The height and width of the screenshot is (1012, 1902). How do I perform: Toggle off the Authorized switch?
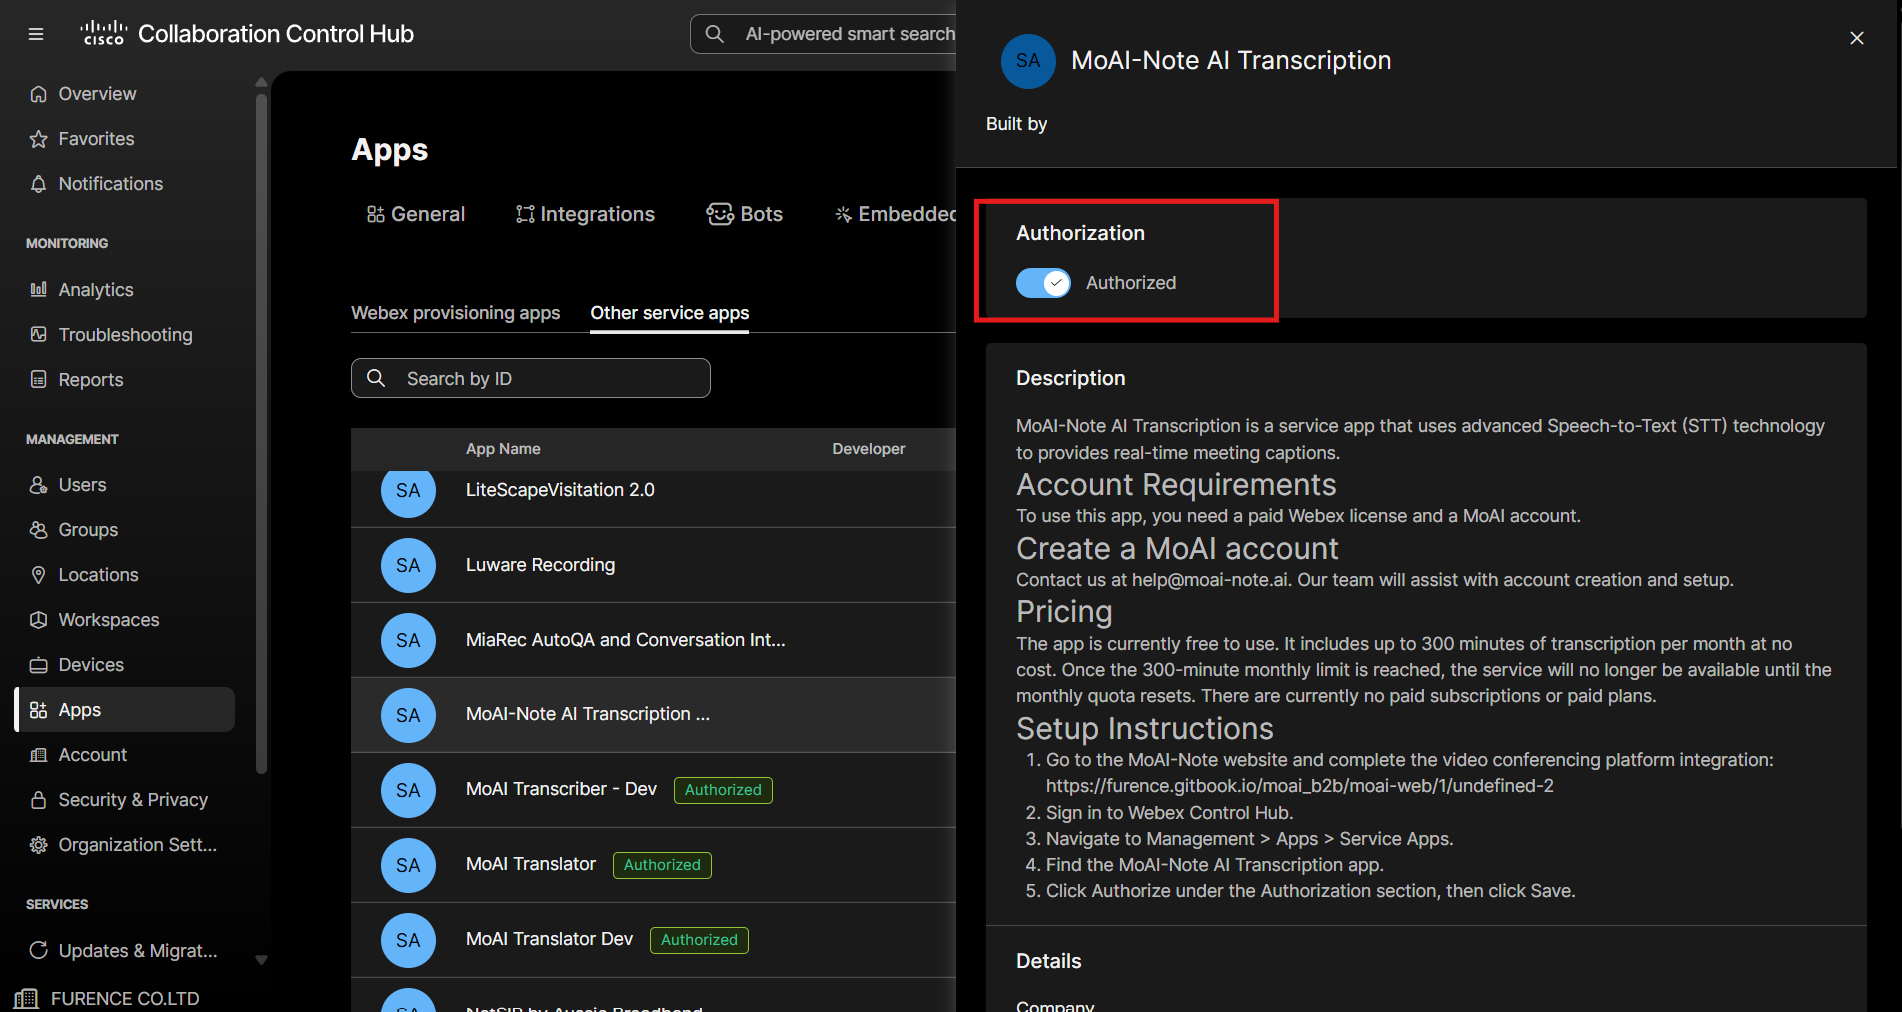pos(1043,283)
